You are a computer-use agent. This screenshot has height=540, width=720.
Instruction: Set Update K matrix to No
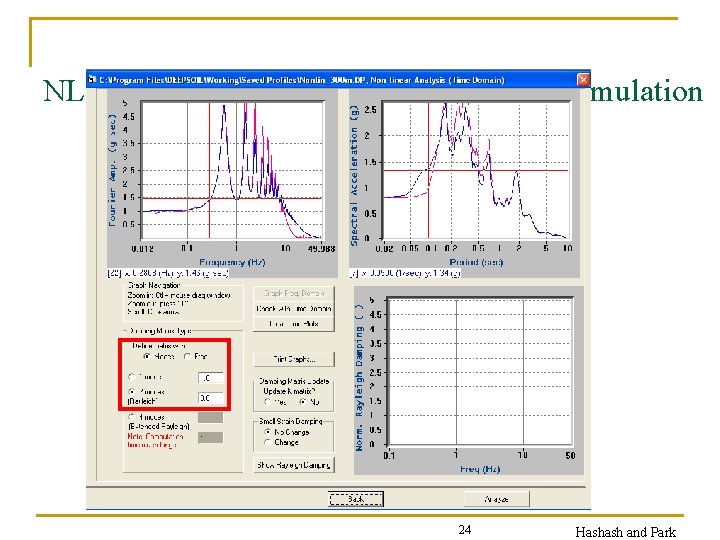click(302, 402)
